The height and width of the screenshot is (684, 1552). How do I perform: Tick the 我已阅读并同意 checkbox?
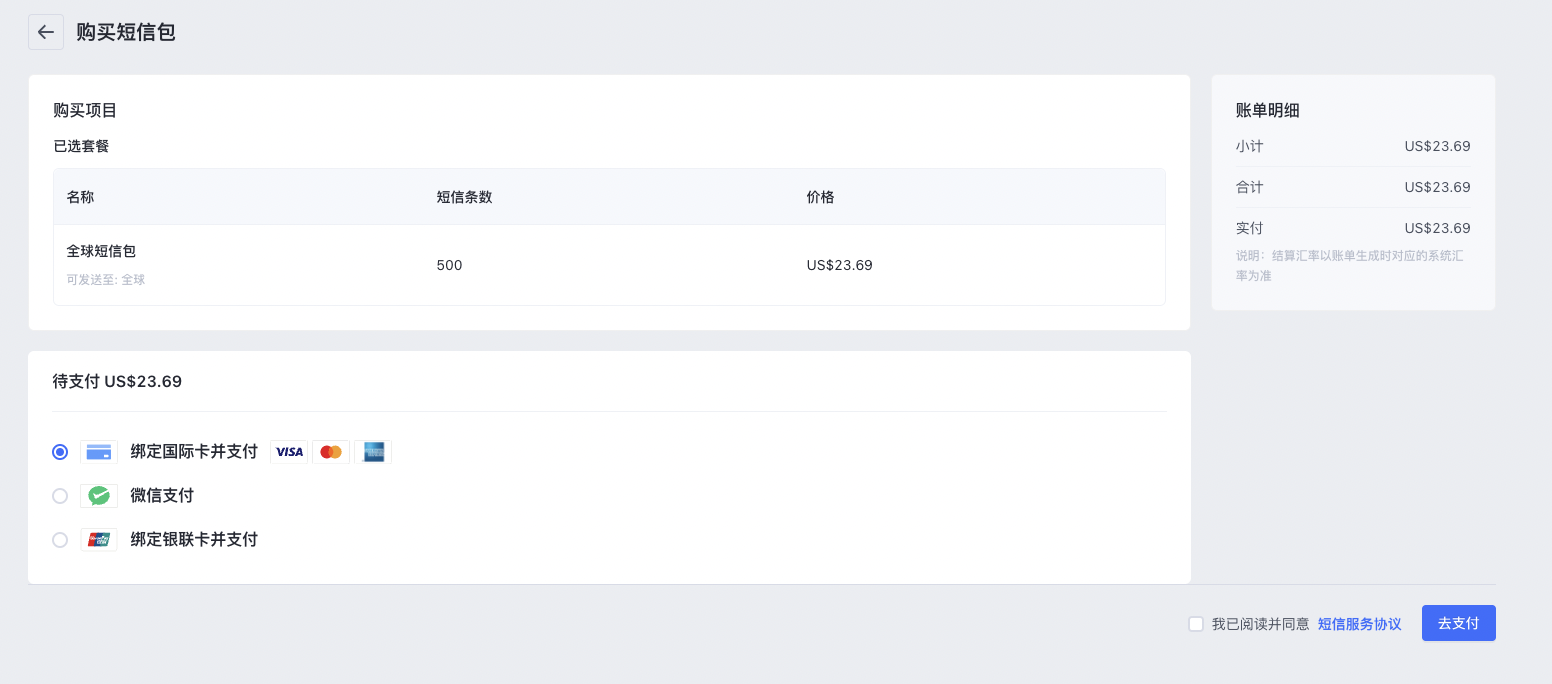1196,624
